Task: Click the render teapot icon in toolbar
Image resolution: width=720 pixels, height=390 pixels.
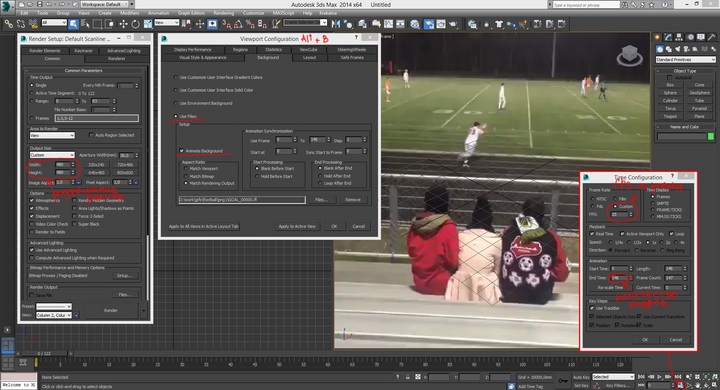Action: pos(453,24)
